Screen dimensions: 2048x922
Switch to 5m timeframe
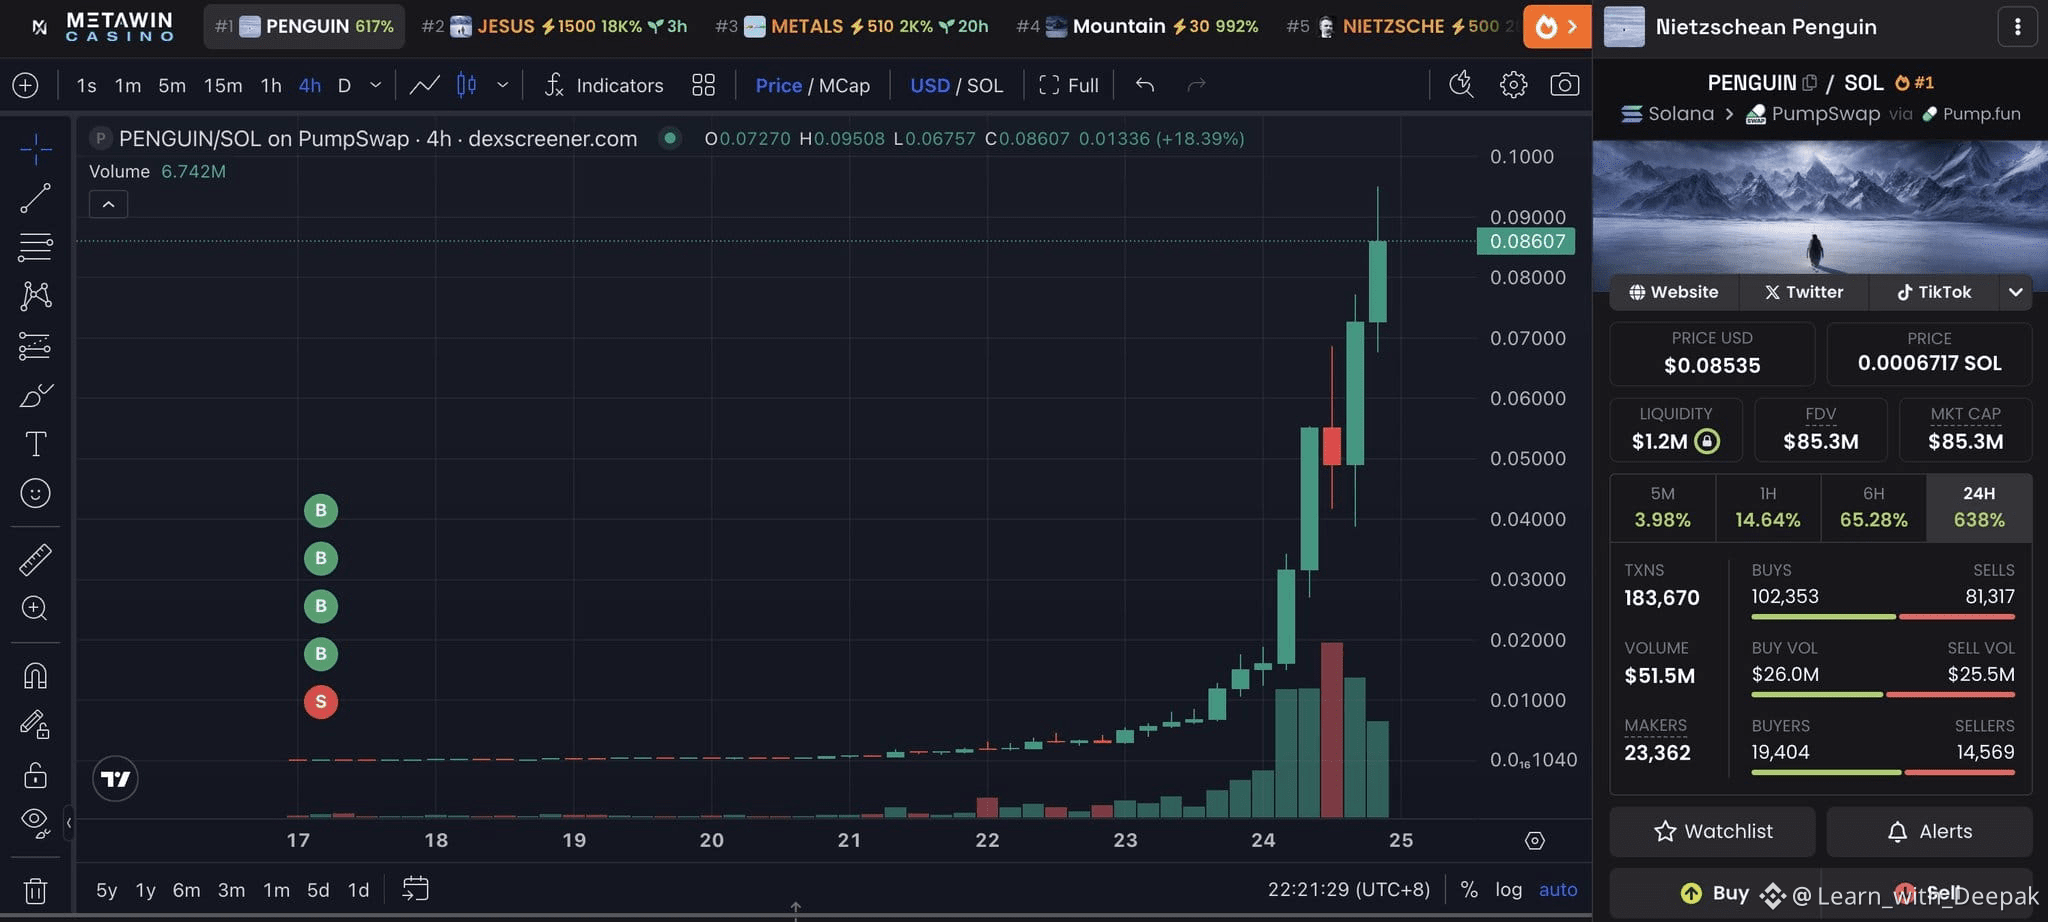click(x=172, y=86)
